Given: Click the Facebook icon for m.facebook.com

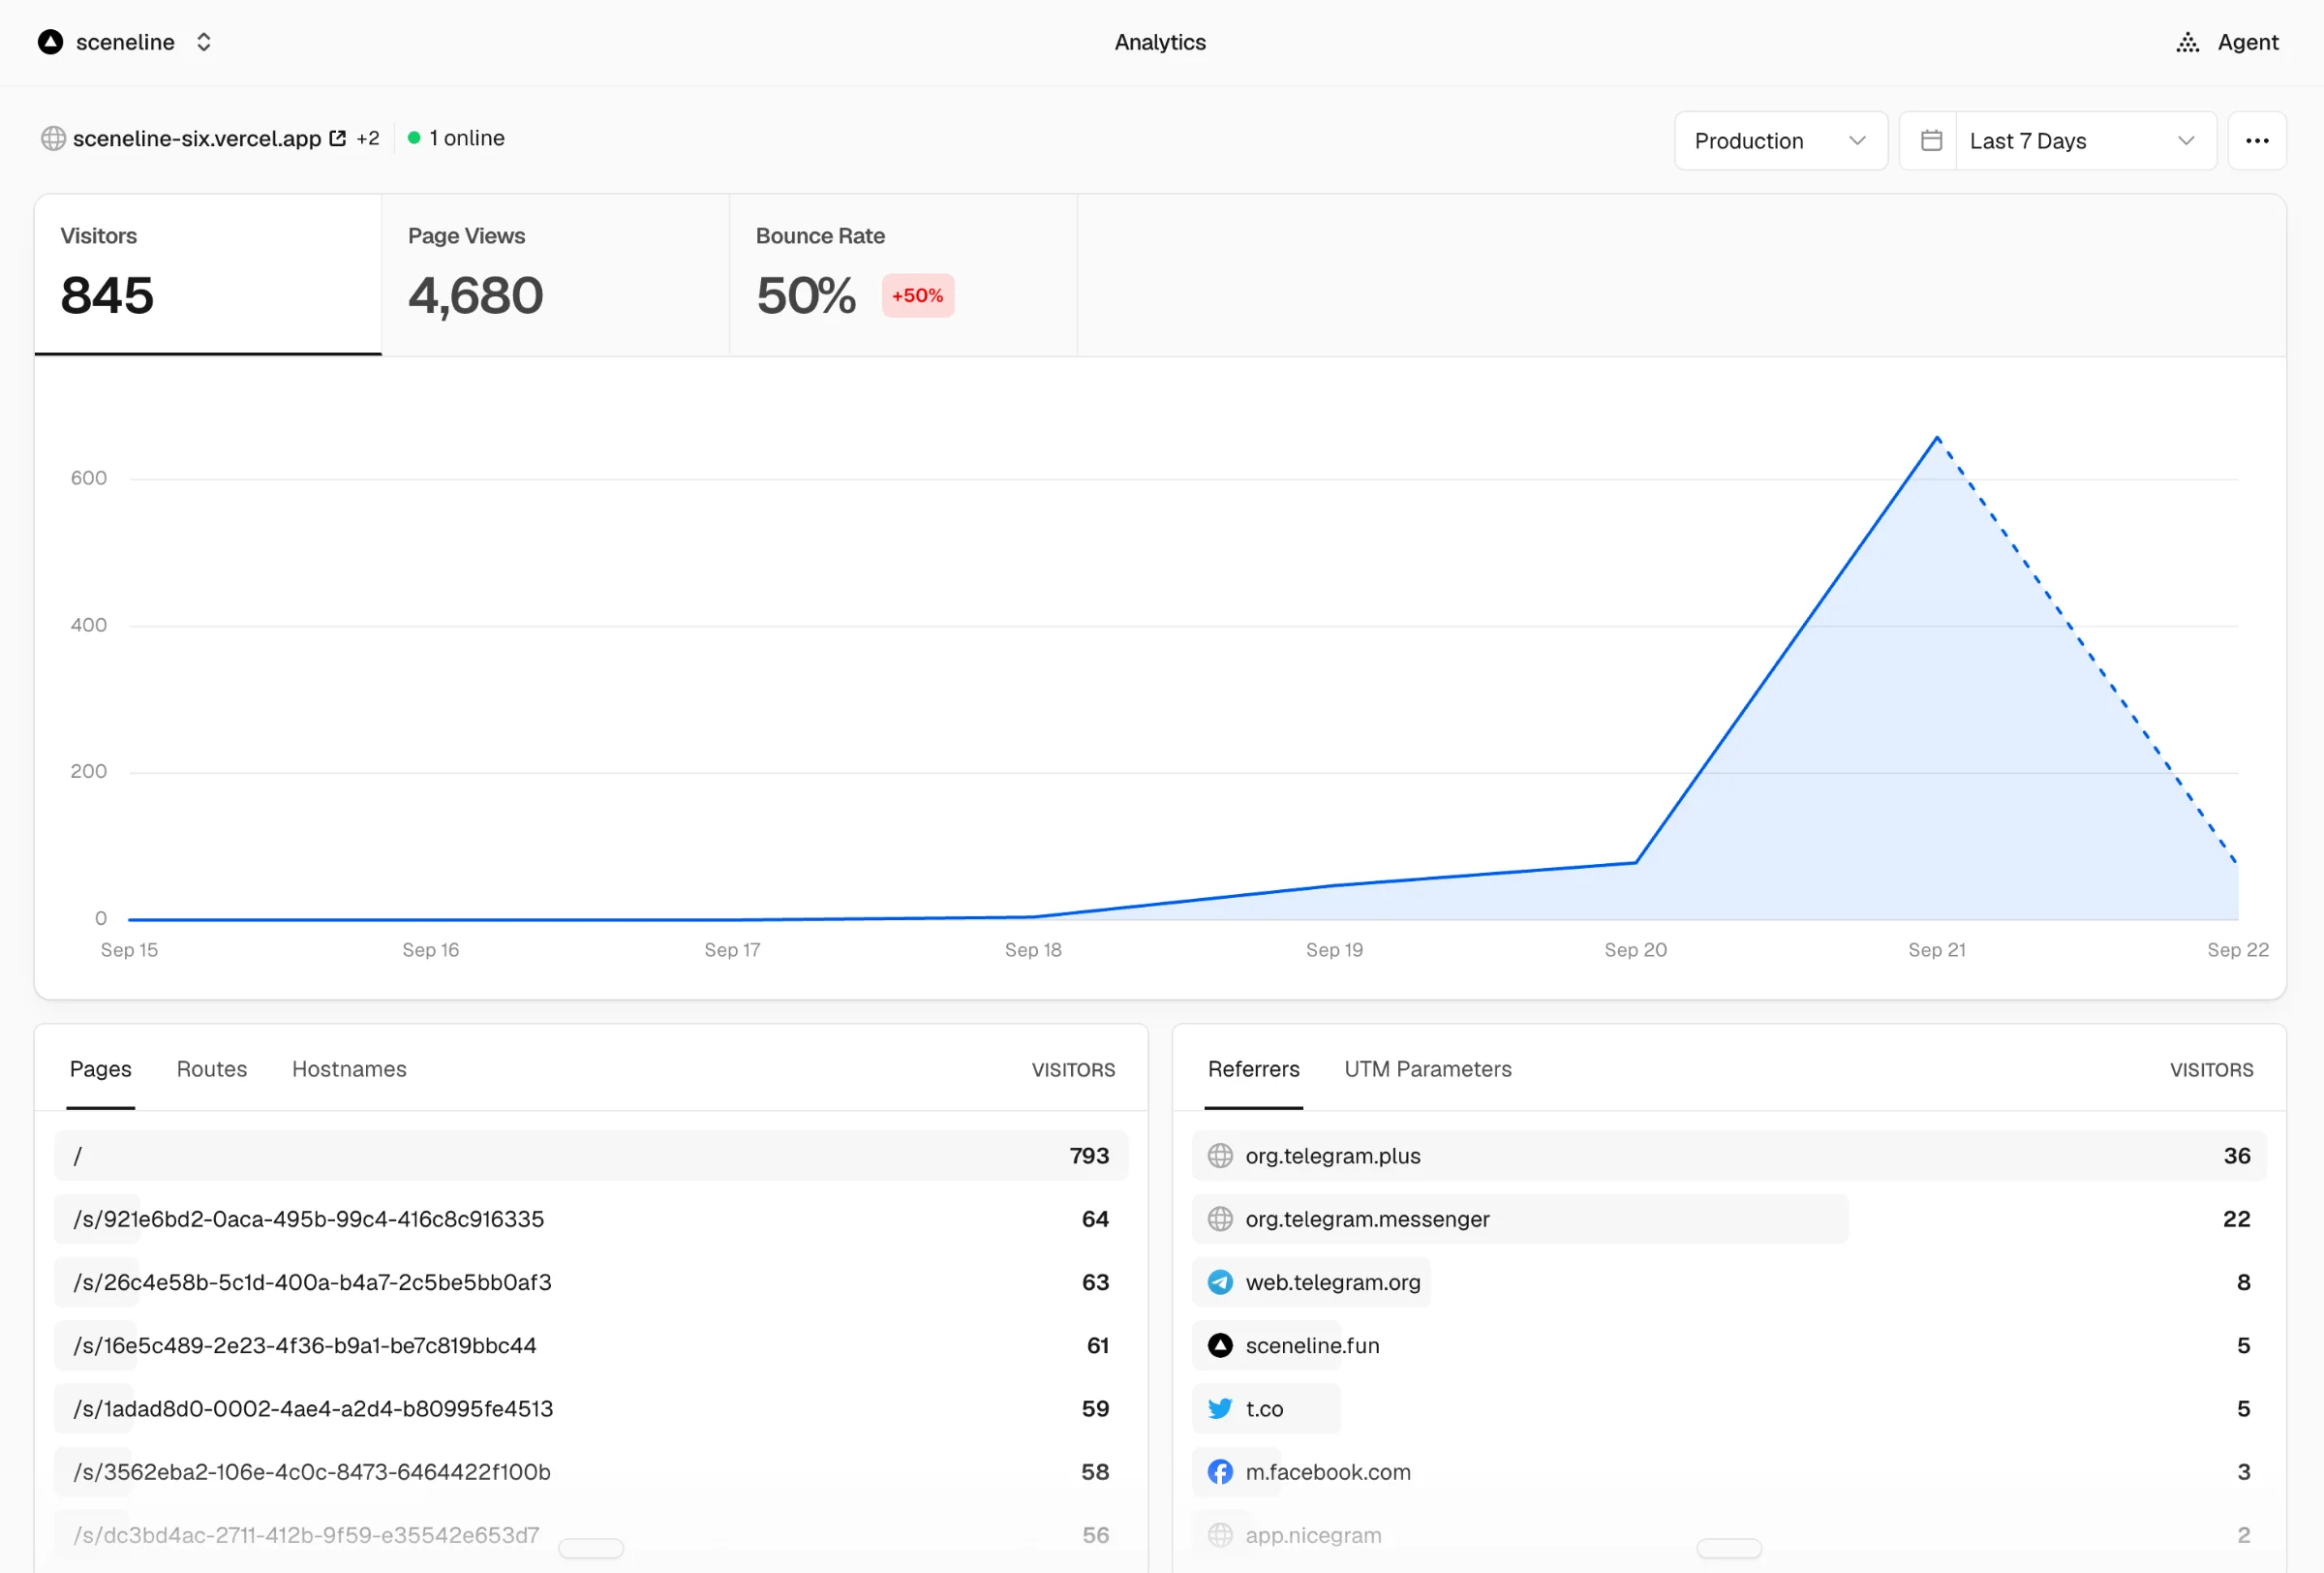Looking at the screenshot, I should click(1220, 1472).
